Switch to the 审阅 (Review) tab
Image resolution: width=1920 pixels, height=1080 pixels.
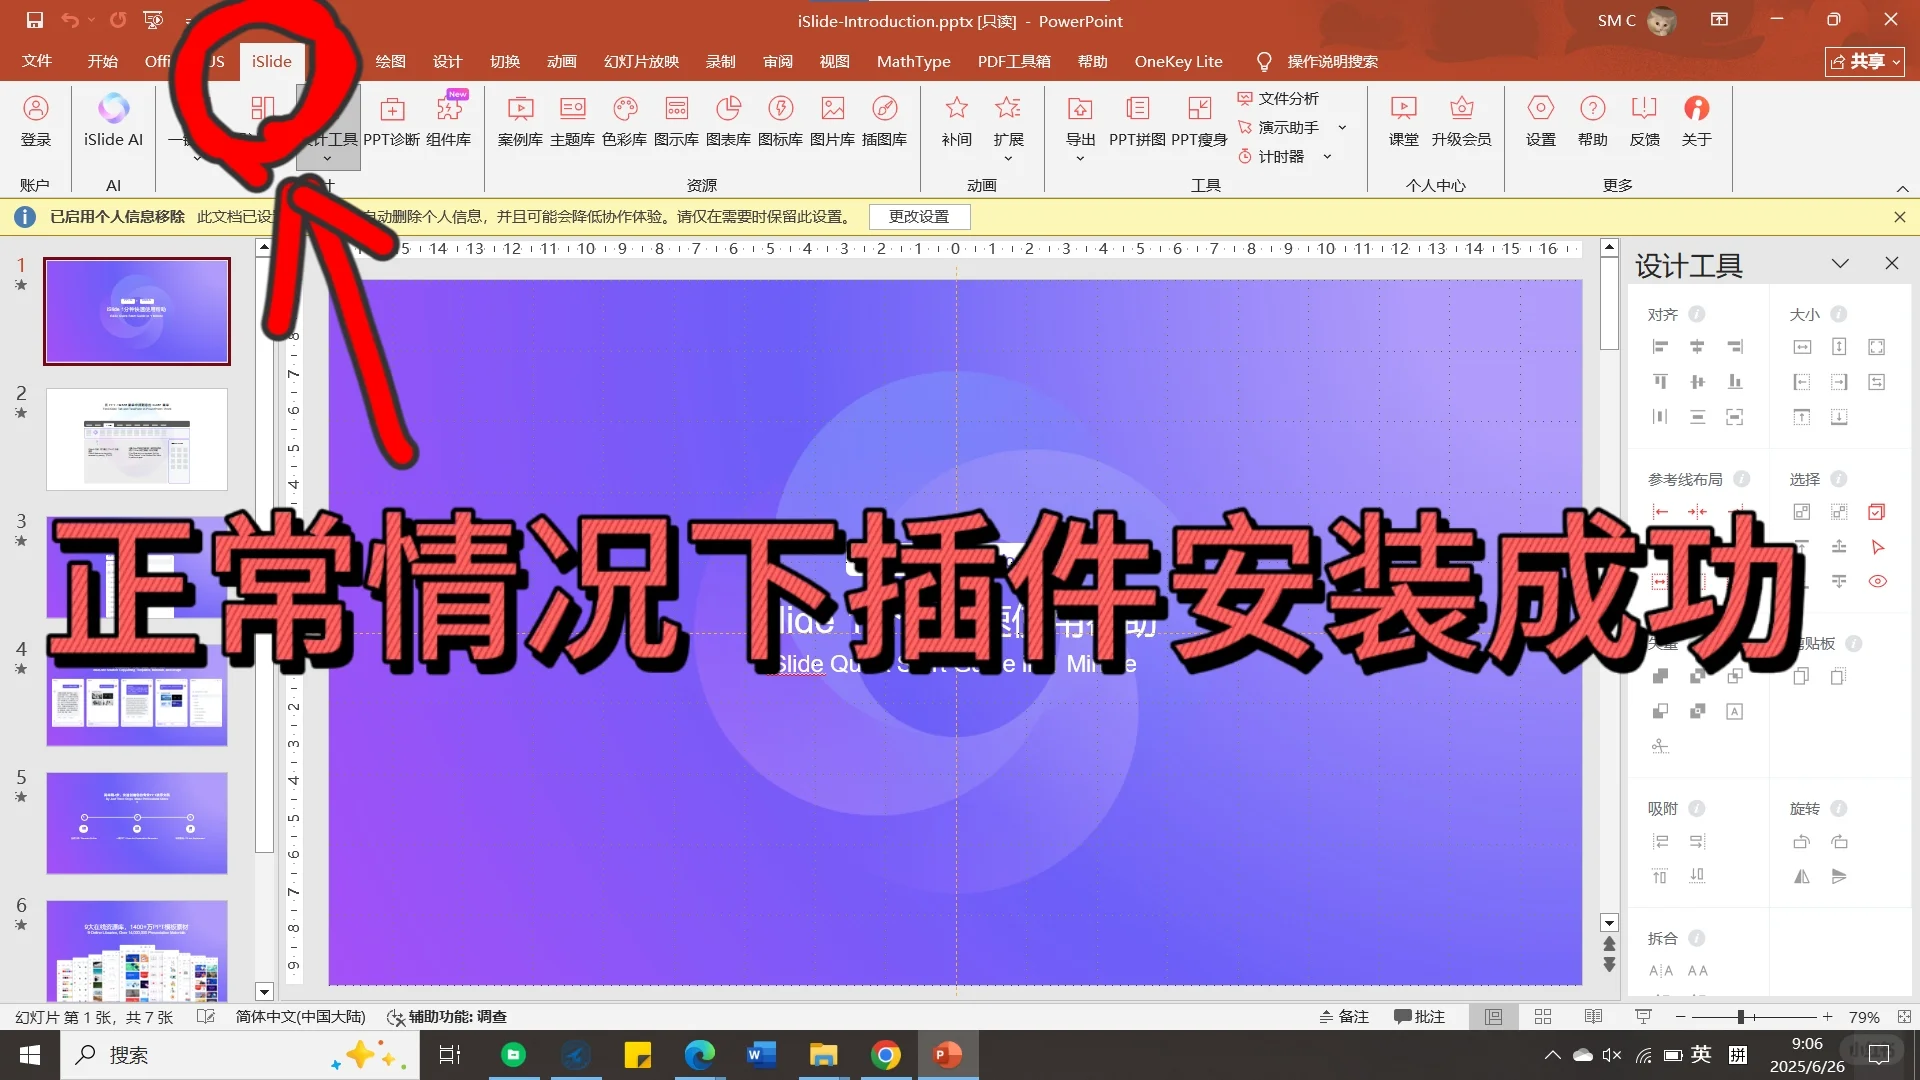pyautogui.click(x=778, y=61)
